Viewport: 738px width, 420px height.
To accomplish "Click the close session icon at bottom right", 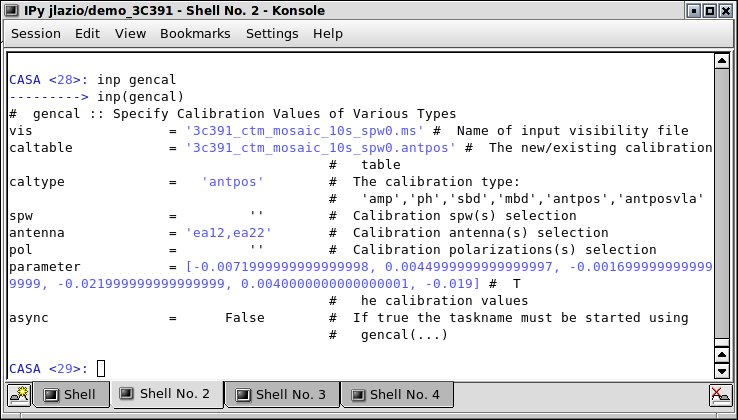I will 719,394.
